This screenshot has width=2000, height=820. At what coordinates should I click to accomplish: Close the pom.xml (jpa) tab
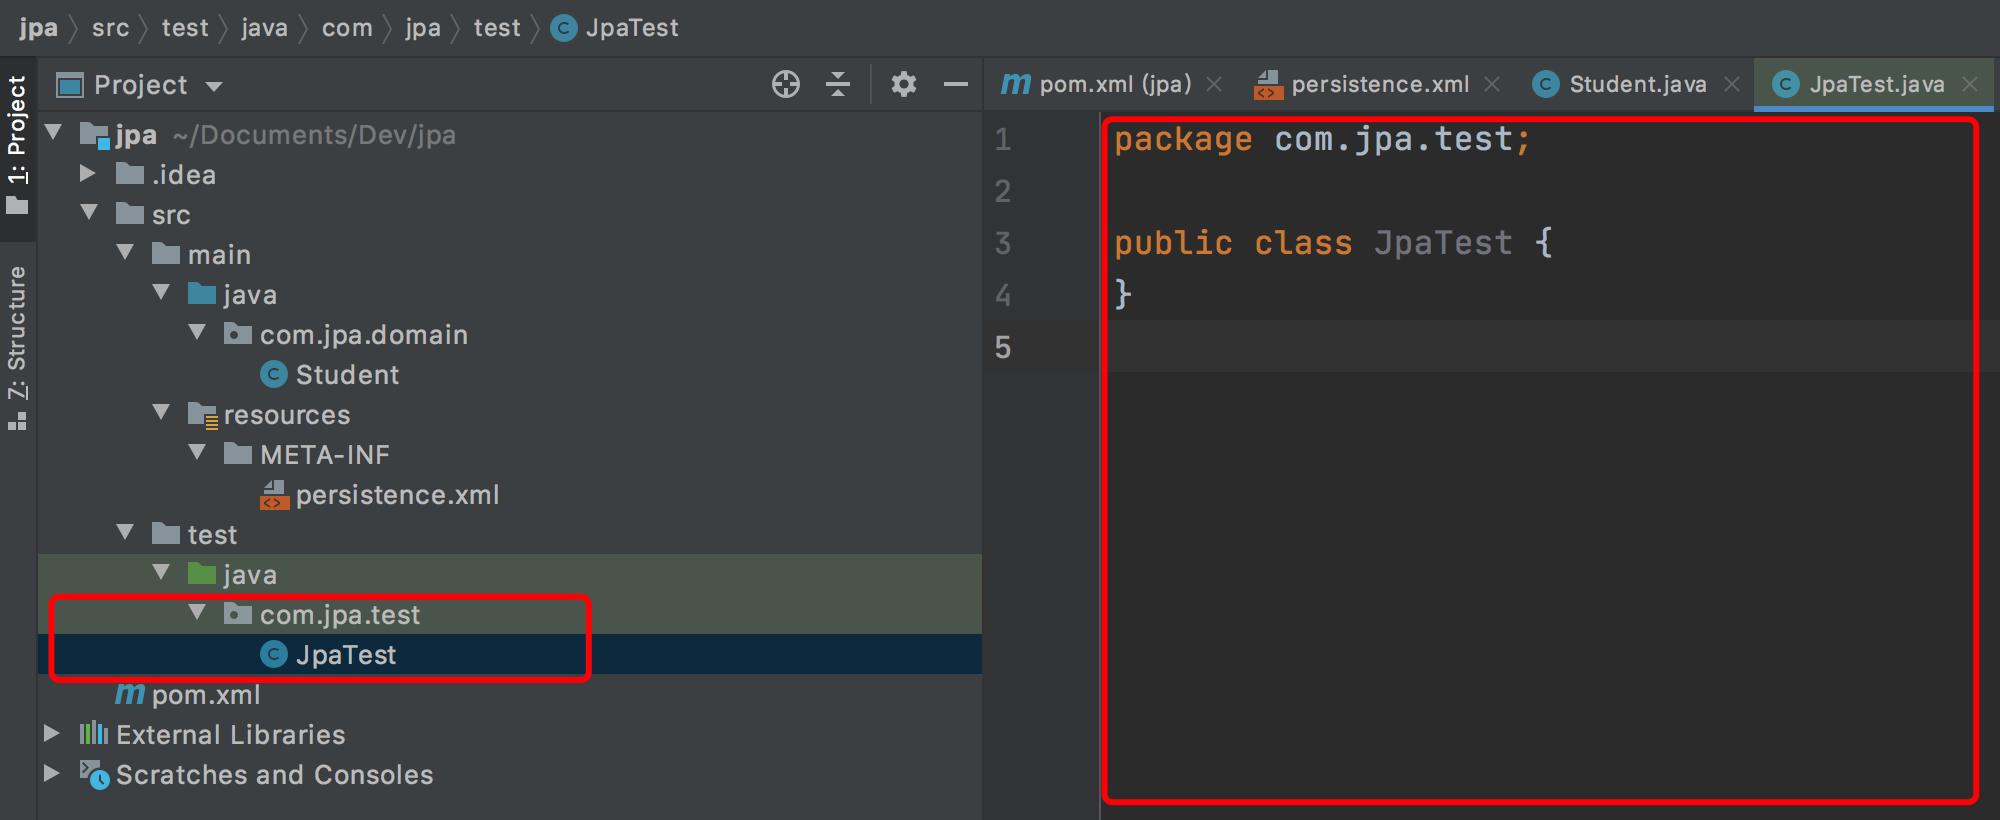1214,84
